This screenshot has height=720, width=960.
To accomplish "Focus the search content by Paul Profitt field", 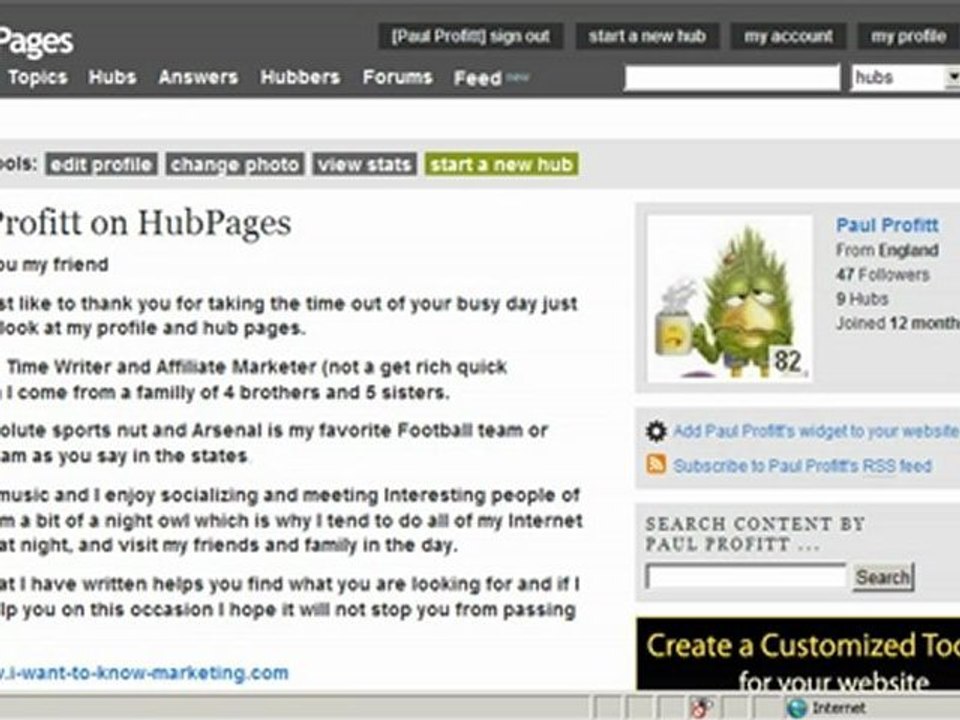I will (746, 577).
